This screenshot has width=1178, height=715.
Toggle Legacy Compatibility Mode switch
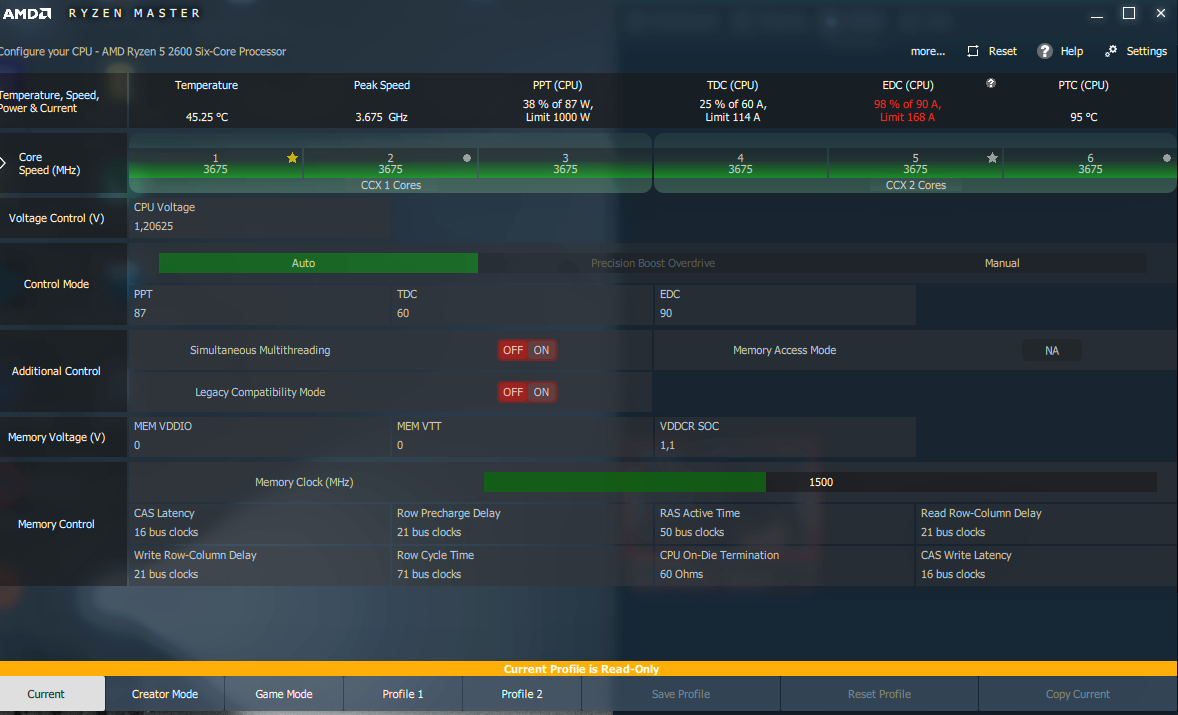pos(527,392)
